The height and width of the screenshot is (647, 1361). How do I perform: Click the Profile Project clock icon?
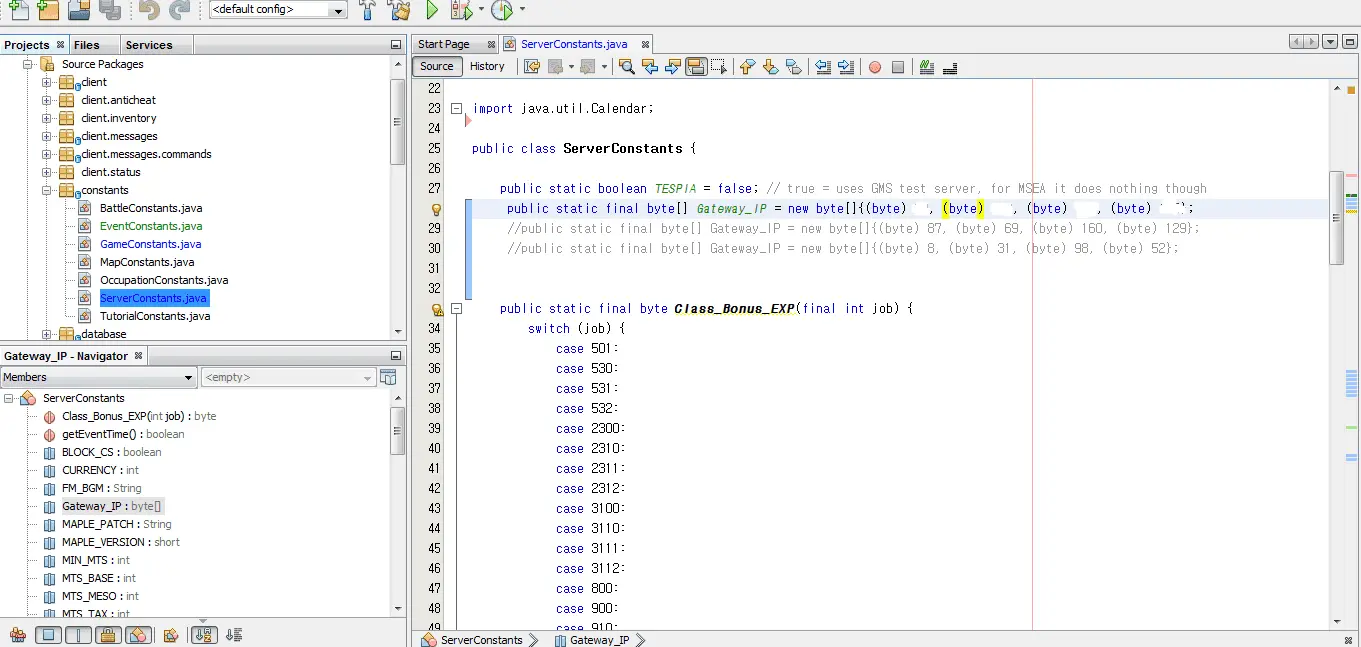coord(501,10)
